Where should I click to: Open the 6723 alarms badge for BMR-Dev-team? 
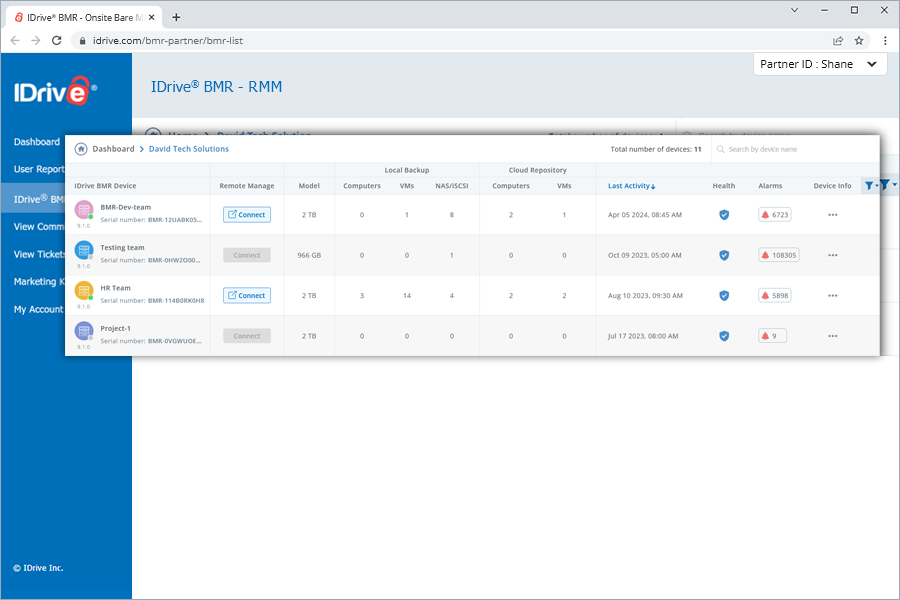tap(775, 215)
